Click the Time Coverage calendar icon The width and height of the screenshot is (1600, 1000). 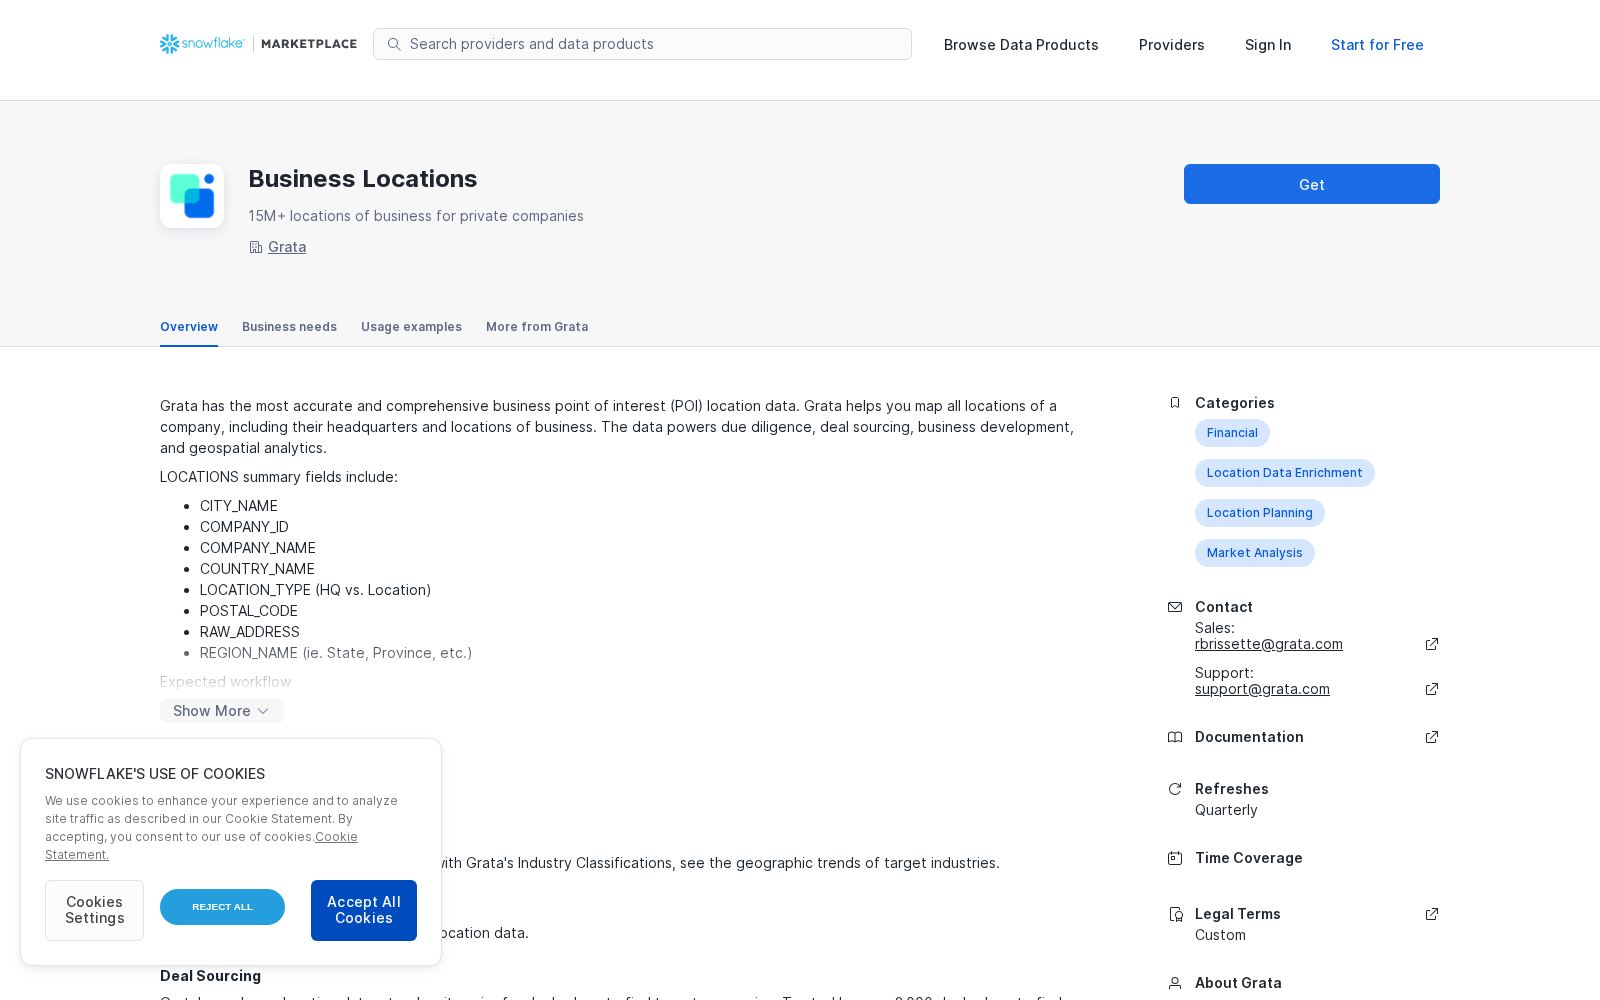point(1175,858)
